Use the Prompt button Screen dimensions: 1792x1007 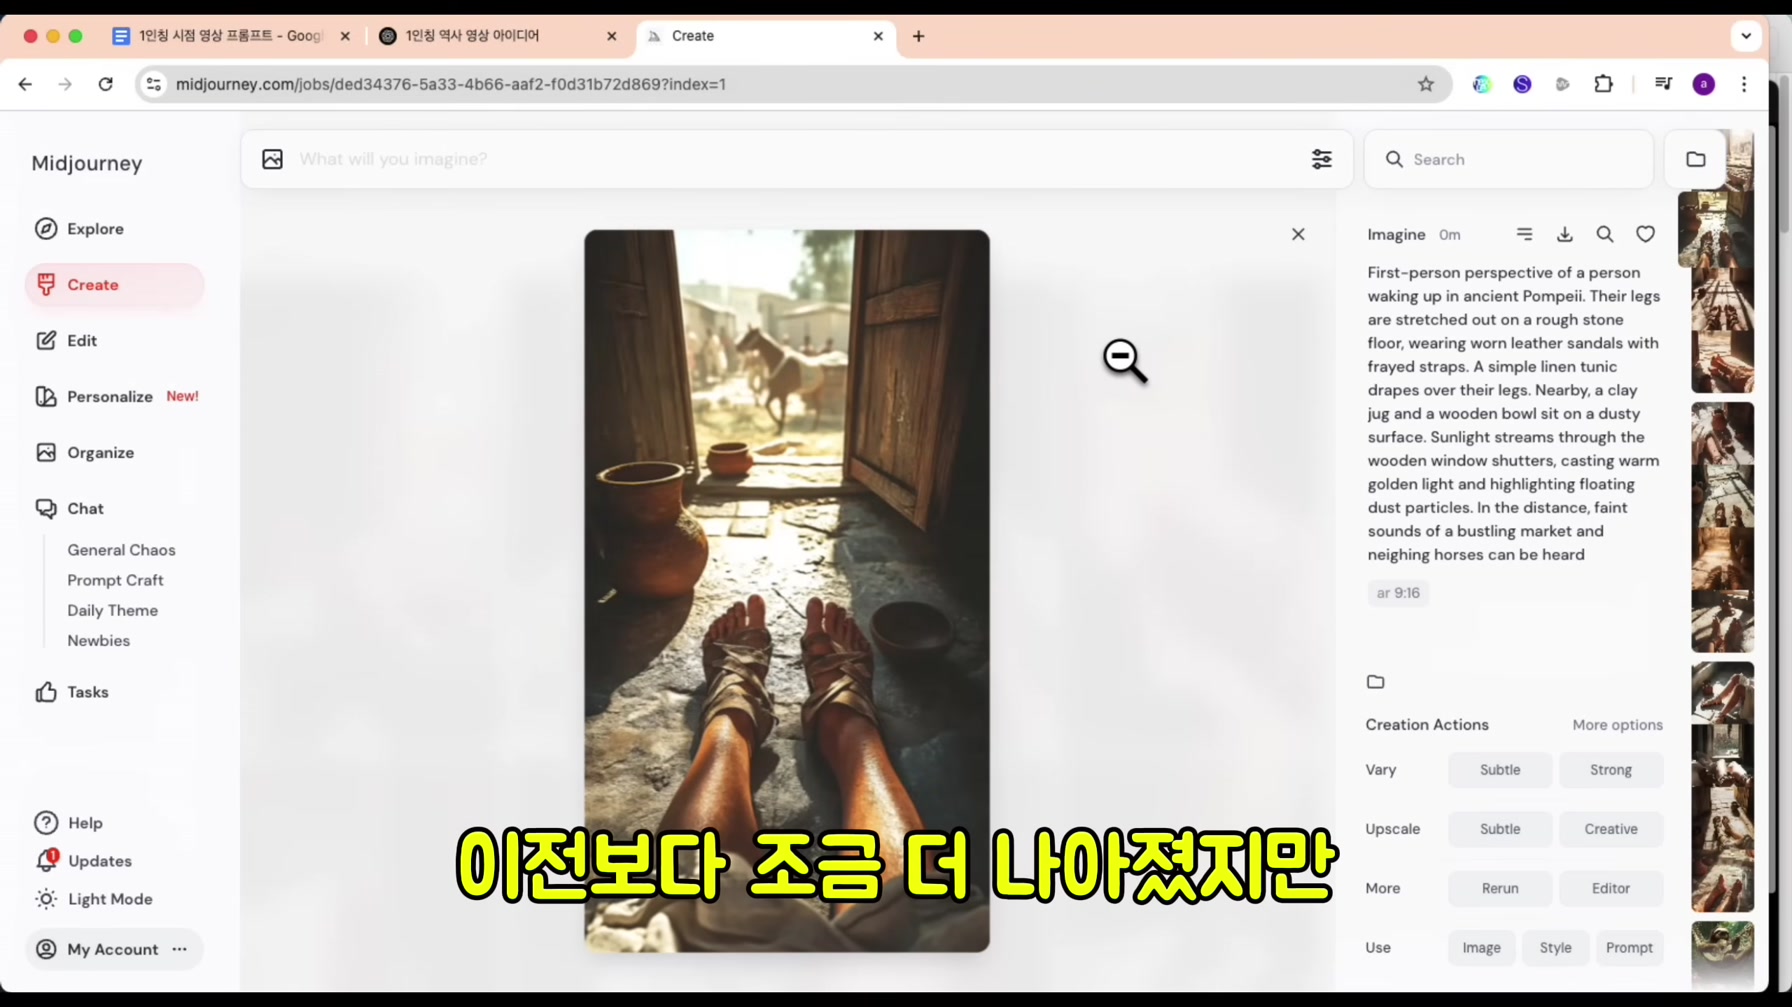(x=1629, y=948)
